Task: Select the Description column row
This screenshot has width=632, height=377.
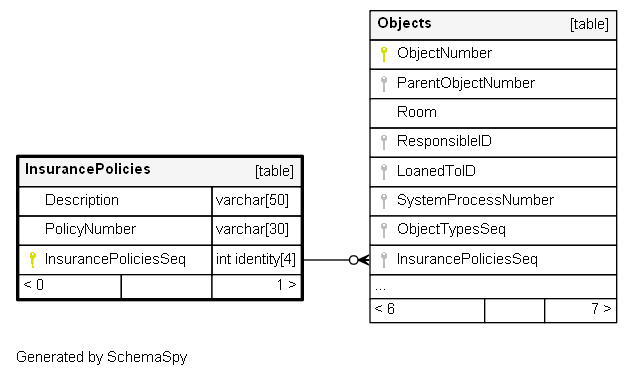Action: point(160,201)
